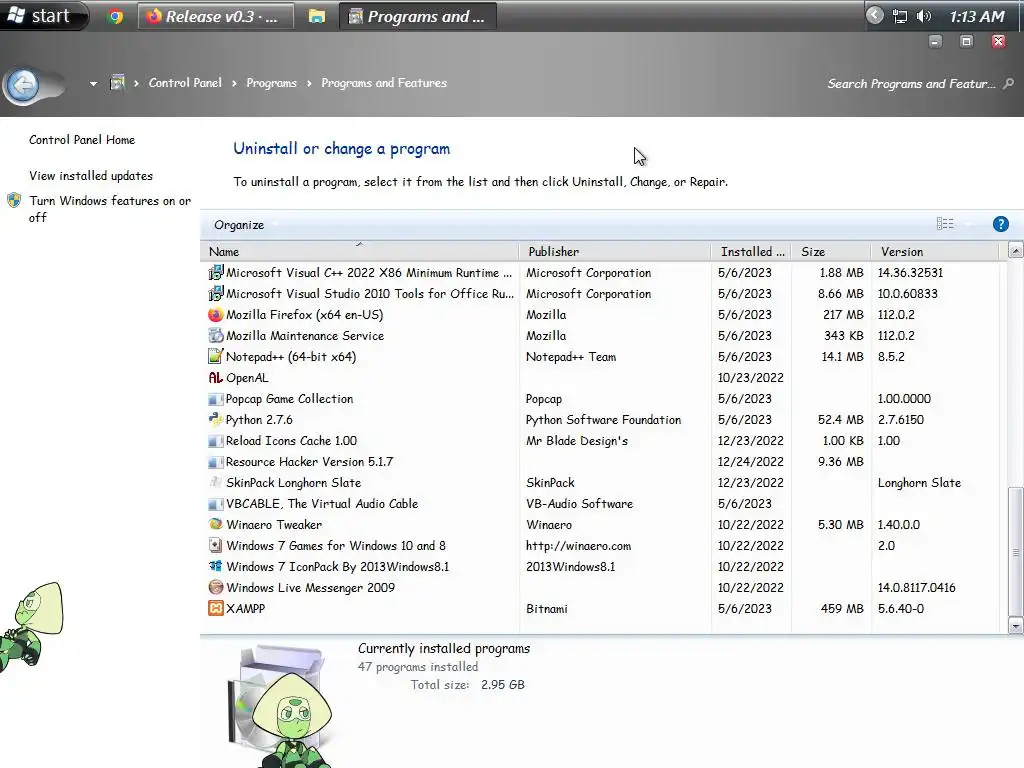The image size is (1024, 768).
Task: Go to Programs breadcrumb
Action: click(271, 83)
